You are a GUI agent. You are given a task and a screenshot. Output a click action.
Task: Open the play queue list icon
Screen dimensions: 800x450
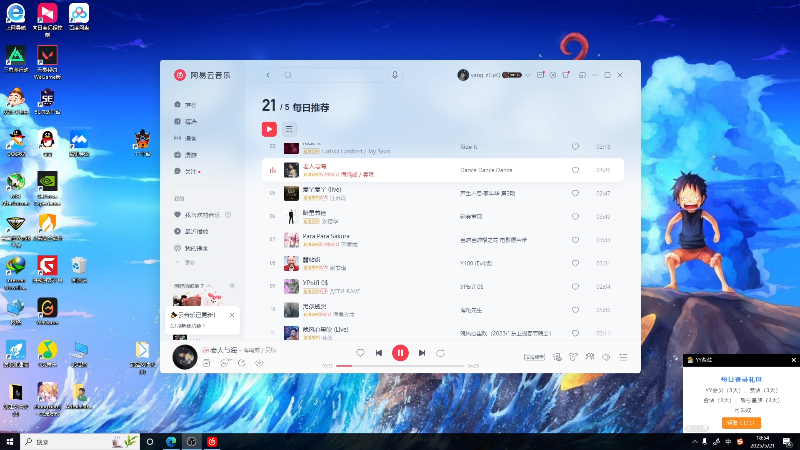click(x=623, y=357)
